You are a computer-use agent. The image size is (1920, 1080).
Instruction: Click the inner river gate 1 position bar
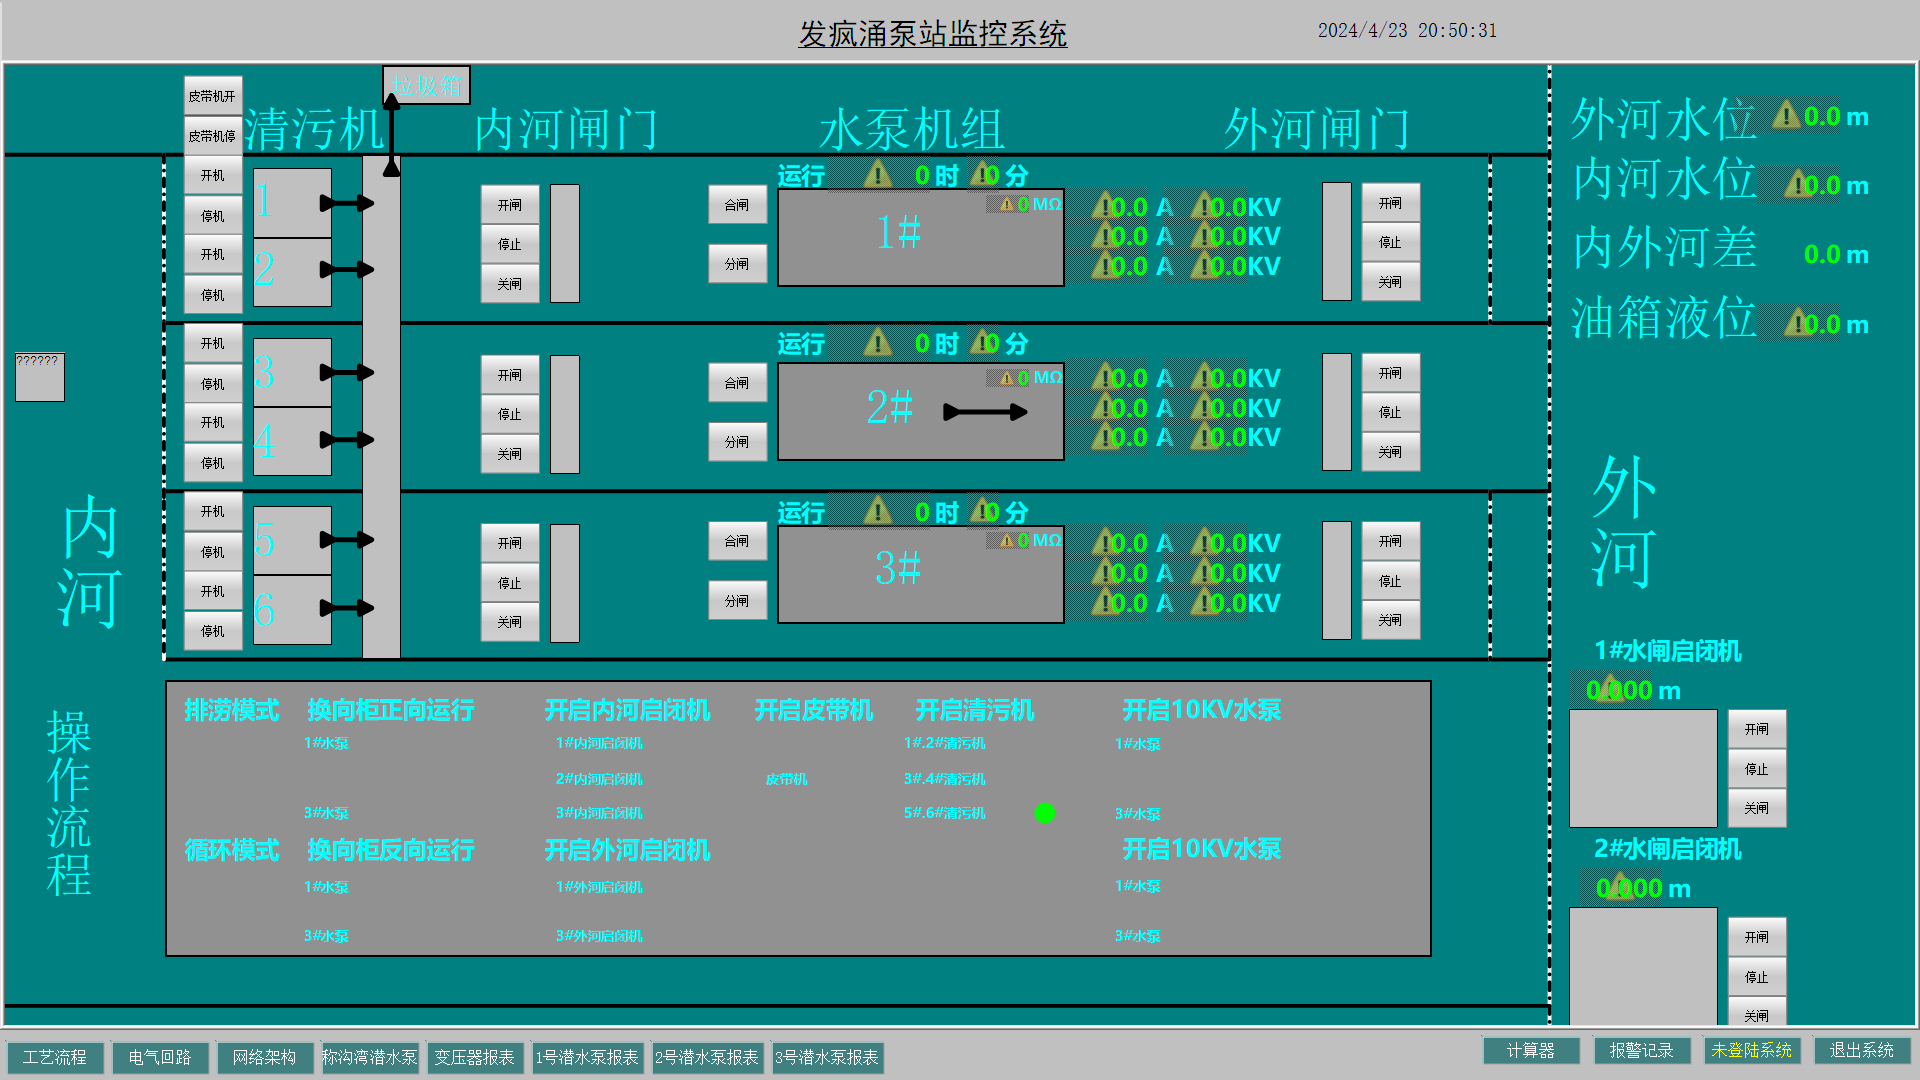coord(565,243)
